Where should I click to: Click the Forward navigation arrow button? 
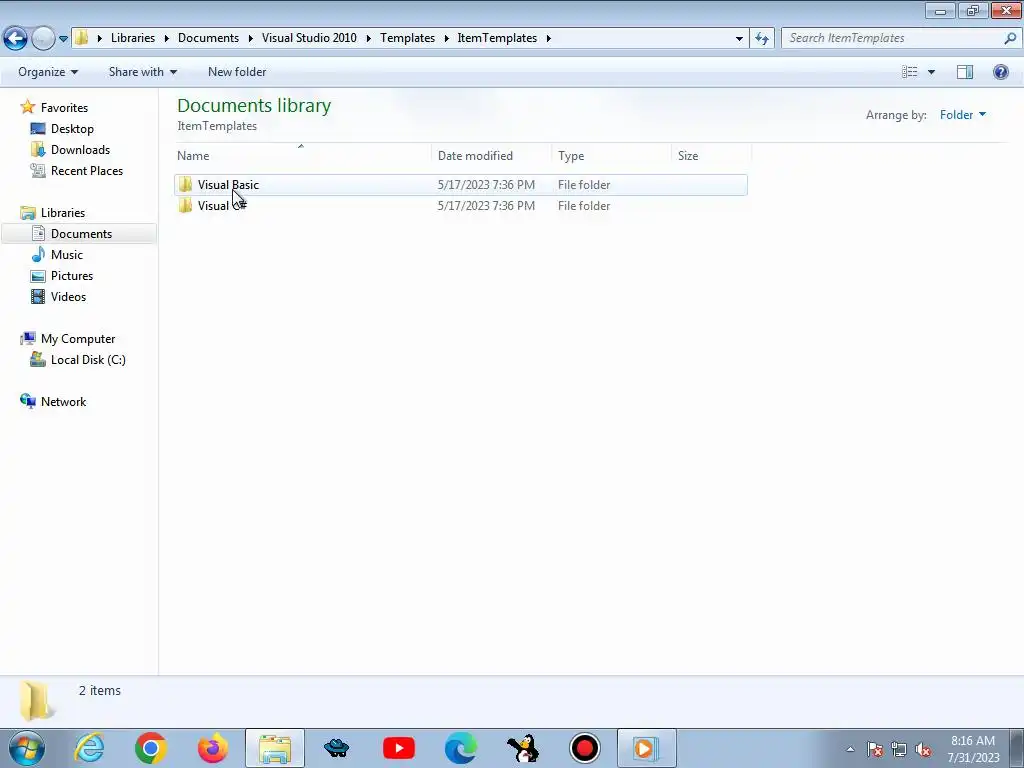tap(43, 39)
